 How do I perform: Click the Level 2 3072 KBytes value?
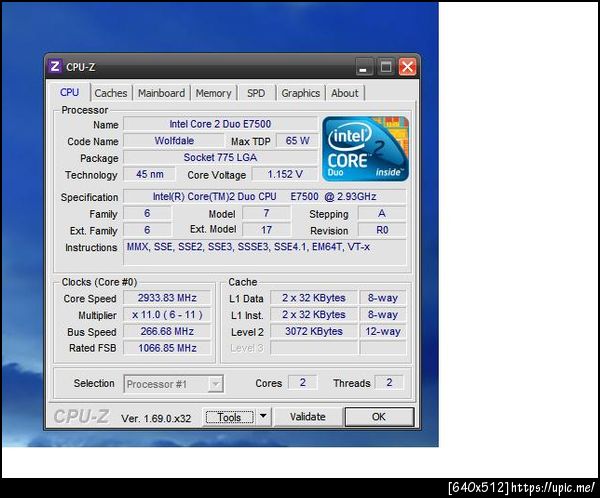pos(314,331)
